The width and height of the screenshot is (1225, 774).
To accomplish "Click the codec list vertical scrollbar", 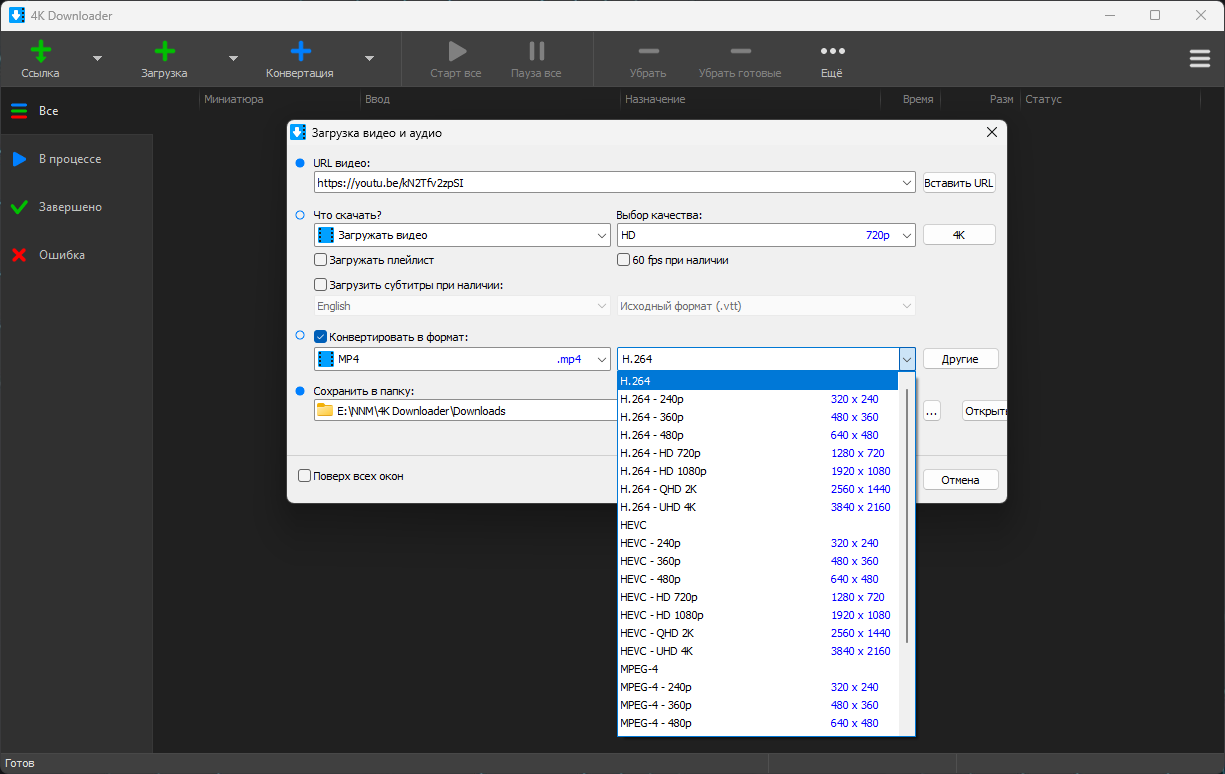I will tap(907, 516).
